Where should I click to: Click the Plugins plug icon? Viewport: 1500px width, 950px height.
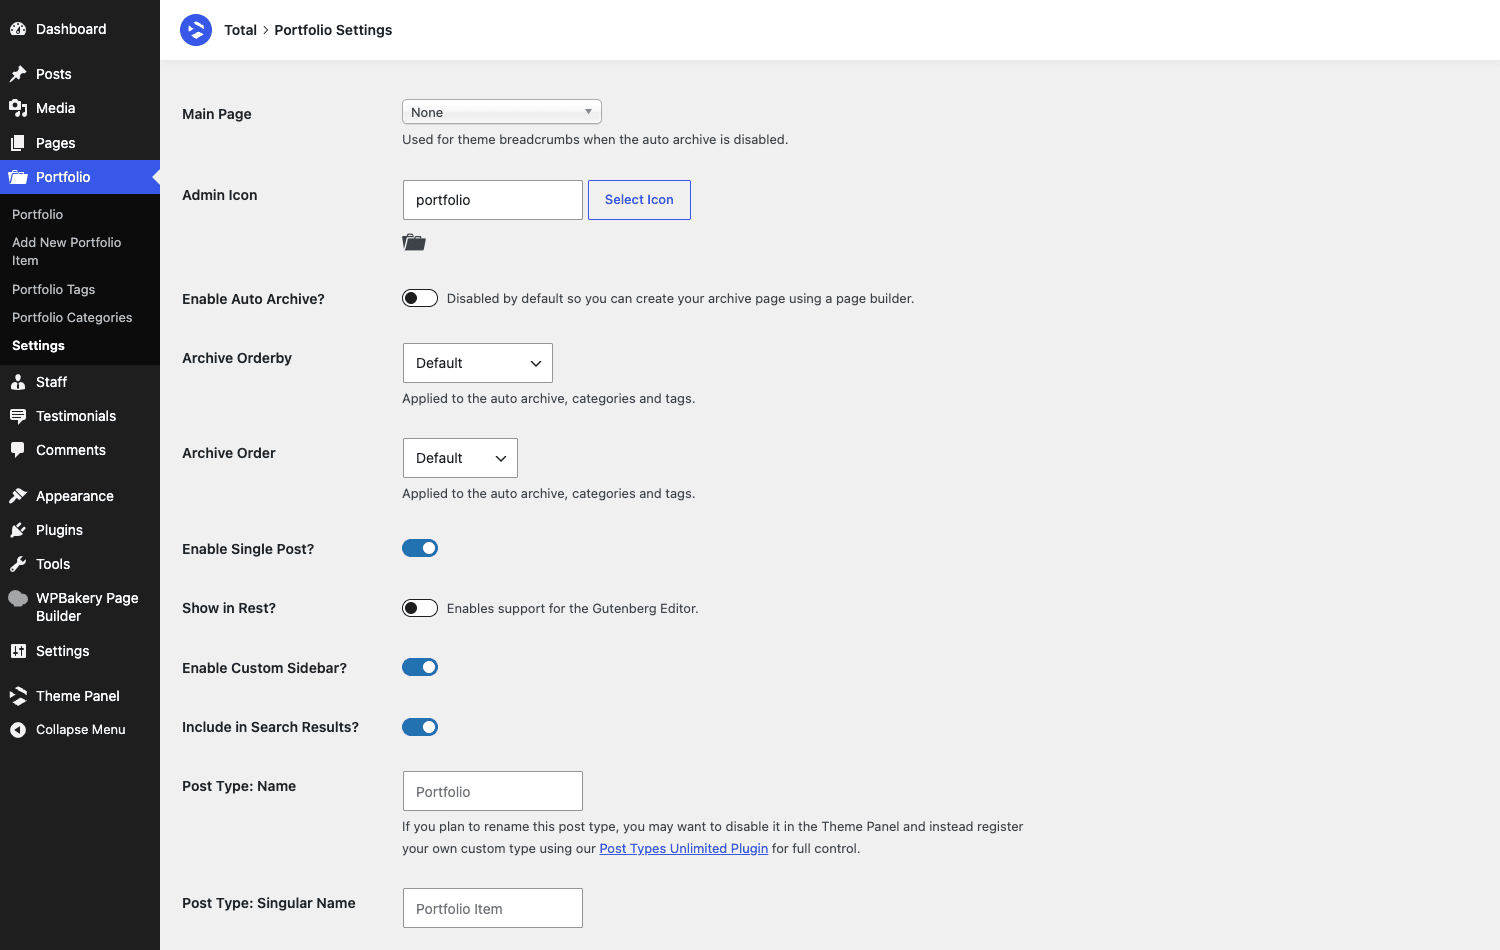click(x=18, y=530)
